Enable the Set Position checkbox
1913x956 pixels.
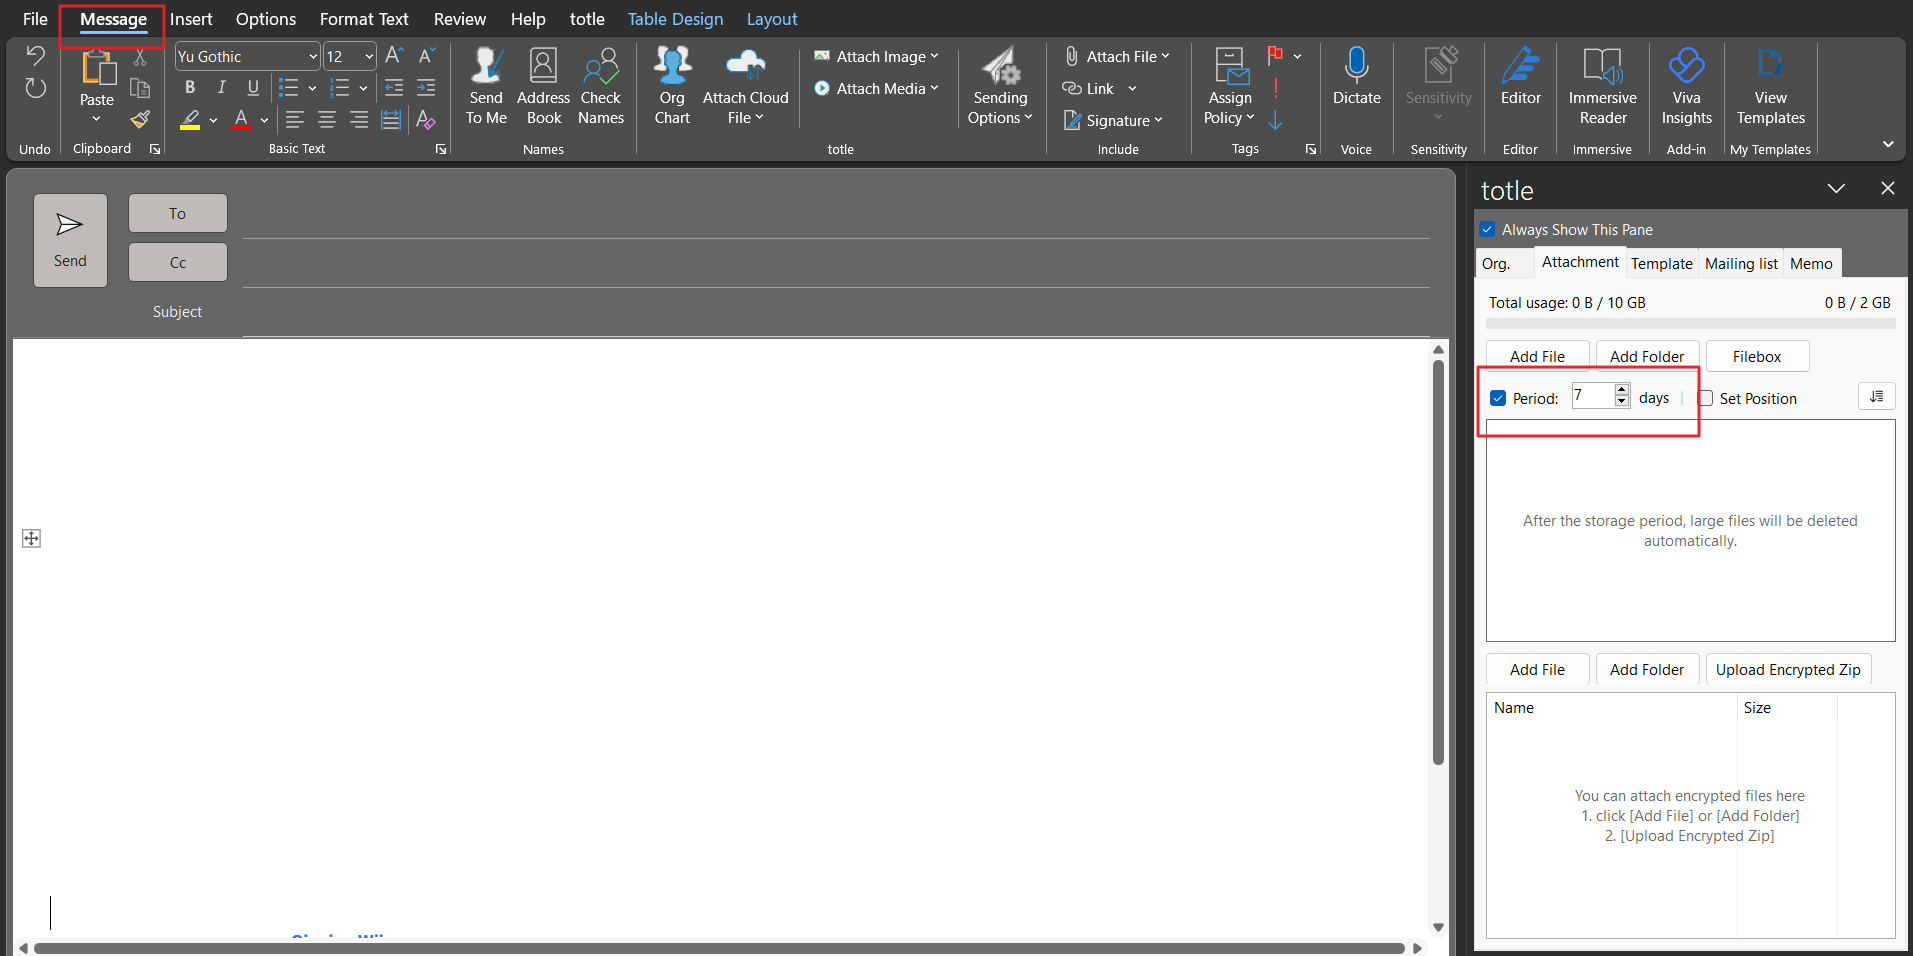tap(1706, 398)
